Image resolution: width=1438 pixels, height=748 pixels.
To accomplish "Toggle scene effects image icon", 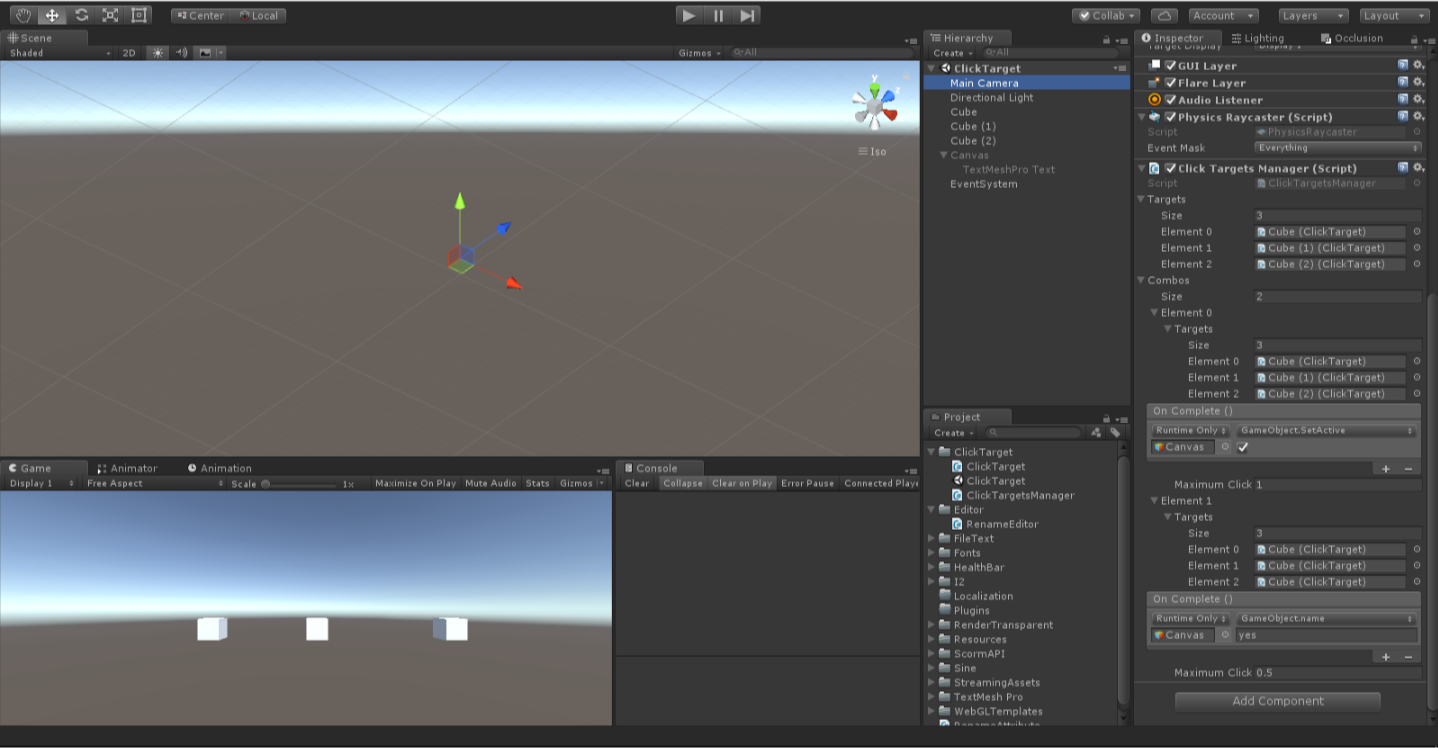I will pos(205,53).
